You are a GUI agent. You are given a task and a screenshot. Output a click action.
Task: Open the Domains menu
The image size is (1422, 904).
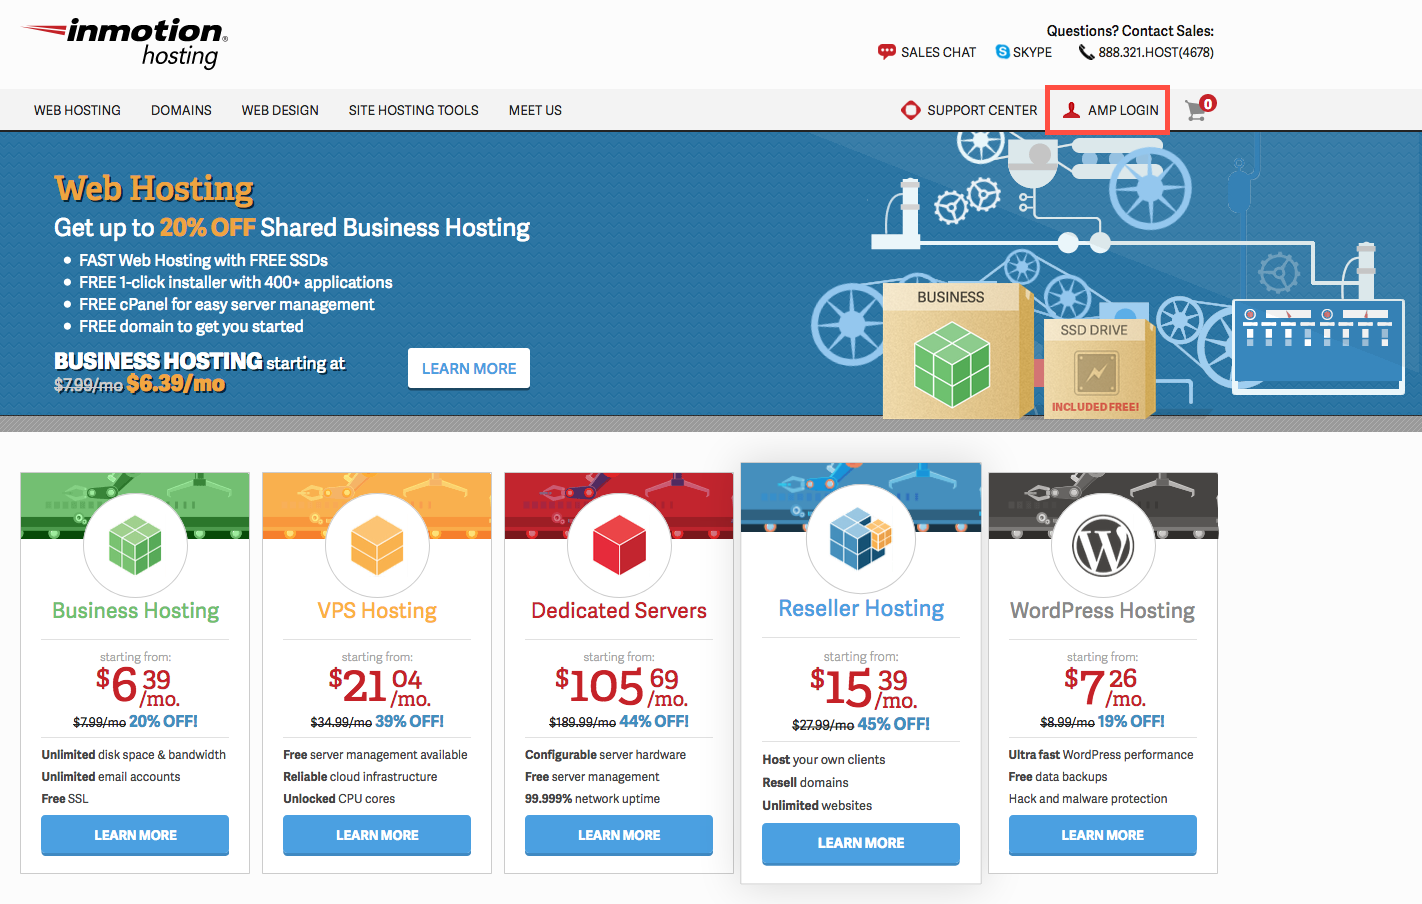point(181,110)
